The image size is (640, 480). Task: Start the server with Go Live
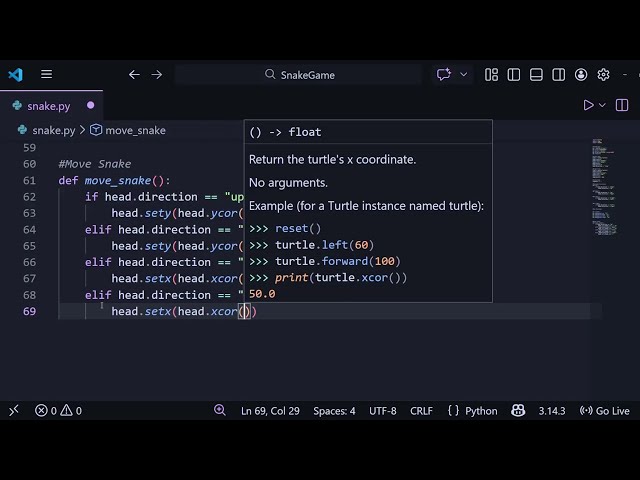(x=605, y=411)
